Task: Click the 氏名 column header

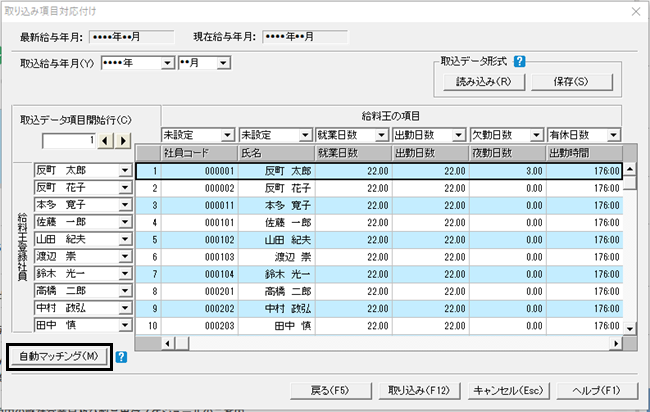Action: coord(276,153)
